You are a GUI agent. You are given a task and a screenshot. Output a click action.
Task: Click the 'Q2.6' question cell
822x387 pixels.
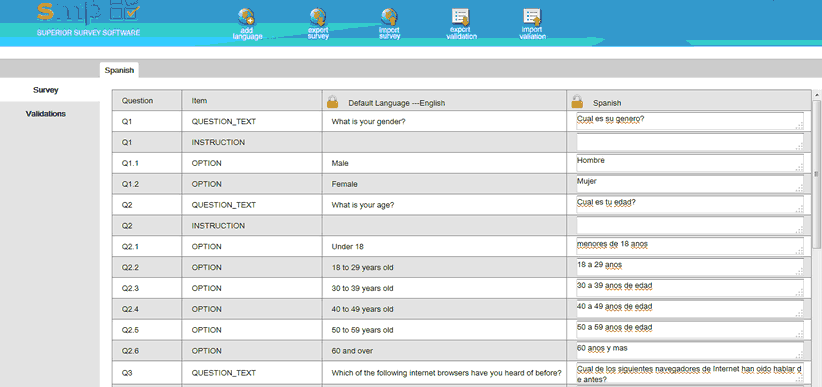click(147, 351)
